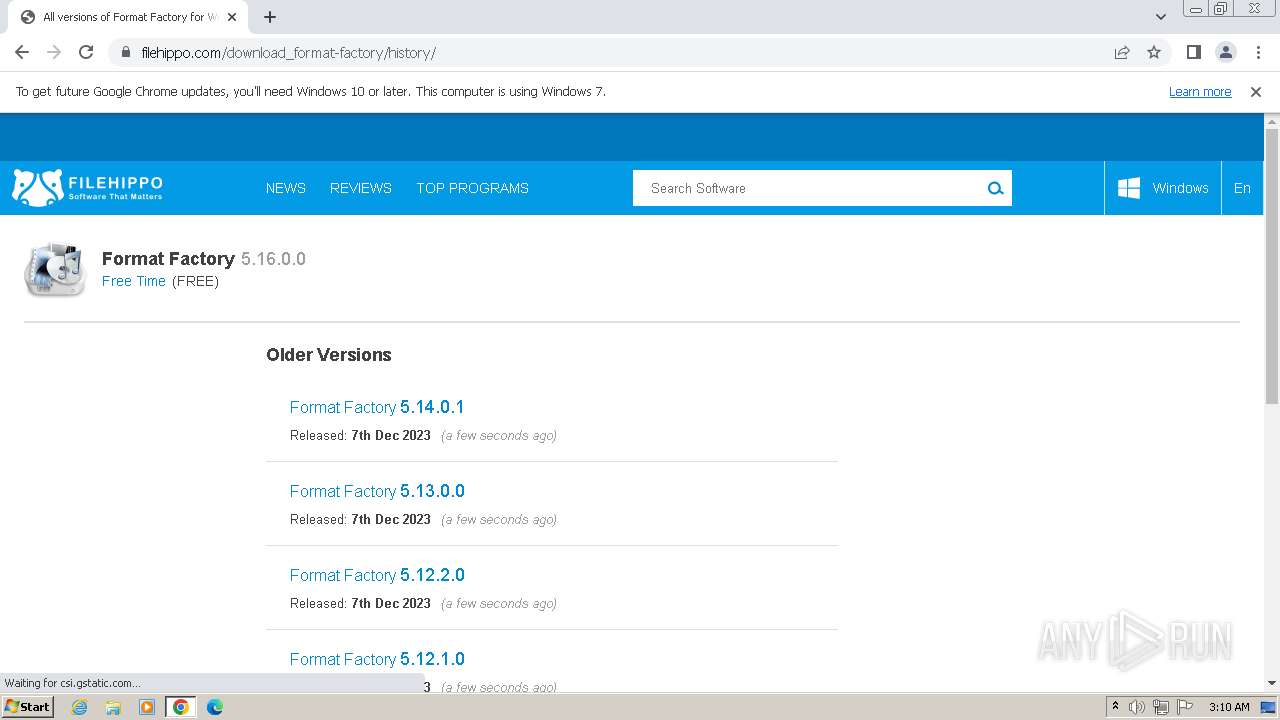
Task: Click the search magnifier icon
Action: pos(996,188)
